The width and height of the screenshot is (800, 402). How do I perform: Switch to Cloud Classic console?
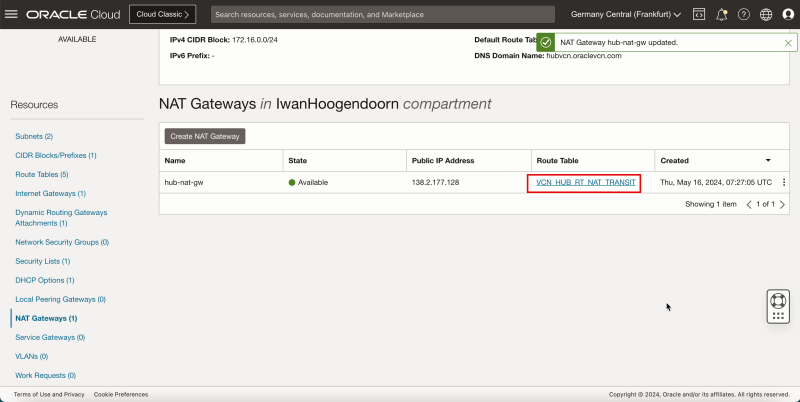[x=163, y=15]
